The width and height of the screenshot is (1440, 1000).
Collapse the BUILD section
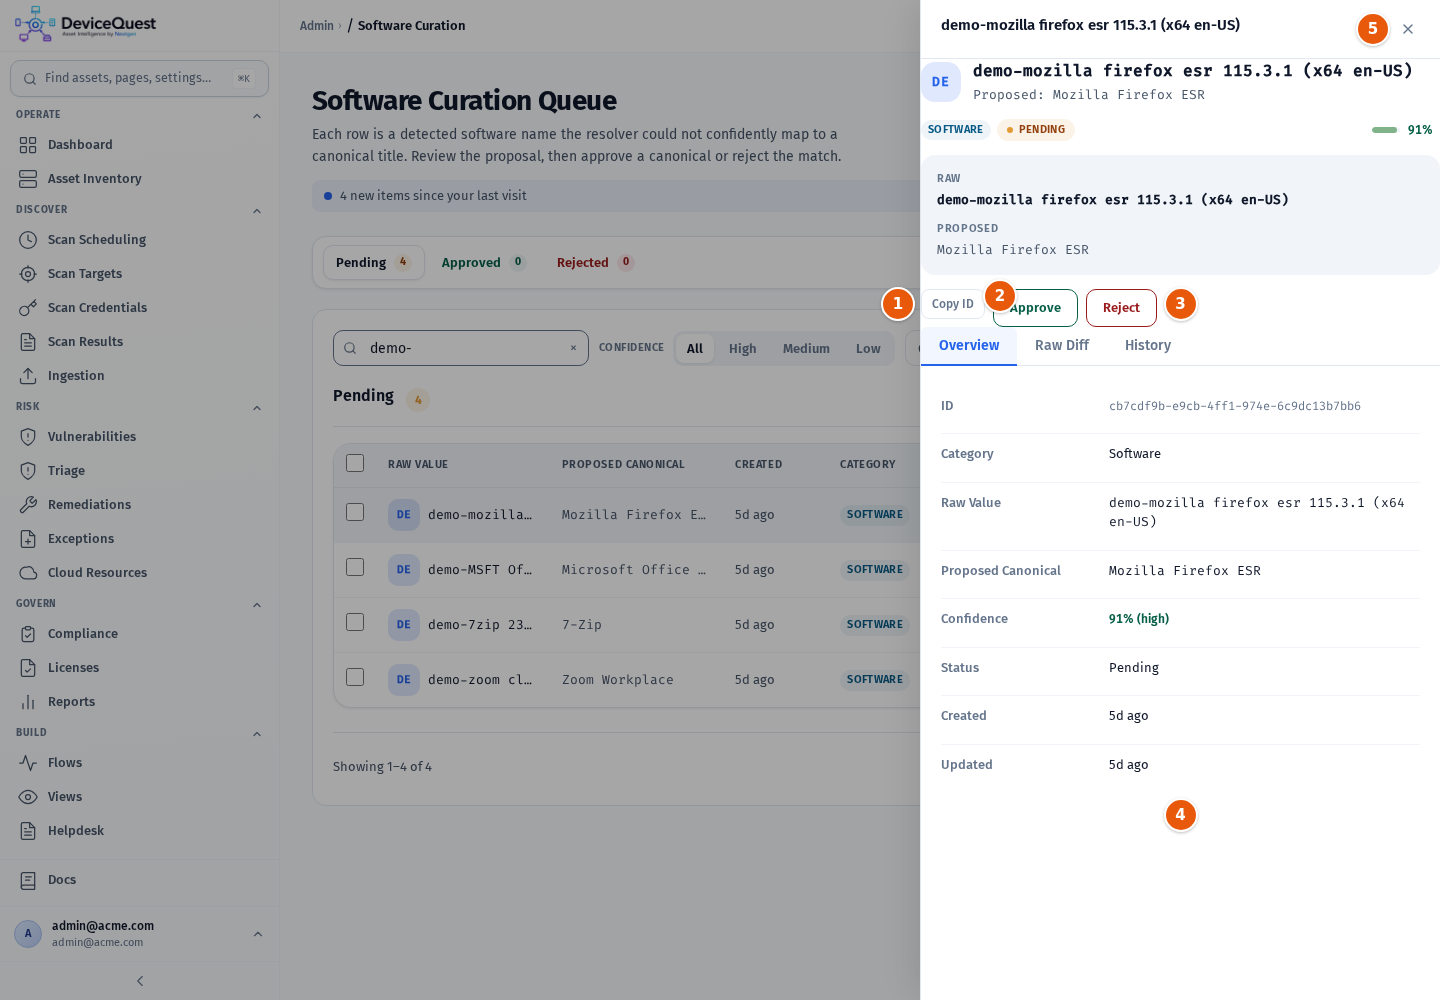point(257,734)
